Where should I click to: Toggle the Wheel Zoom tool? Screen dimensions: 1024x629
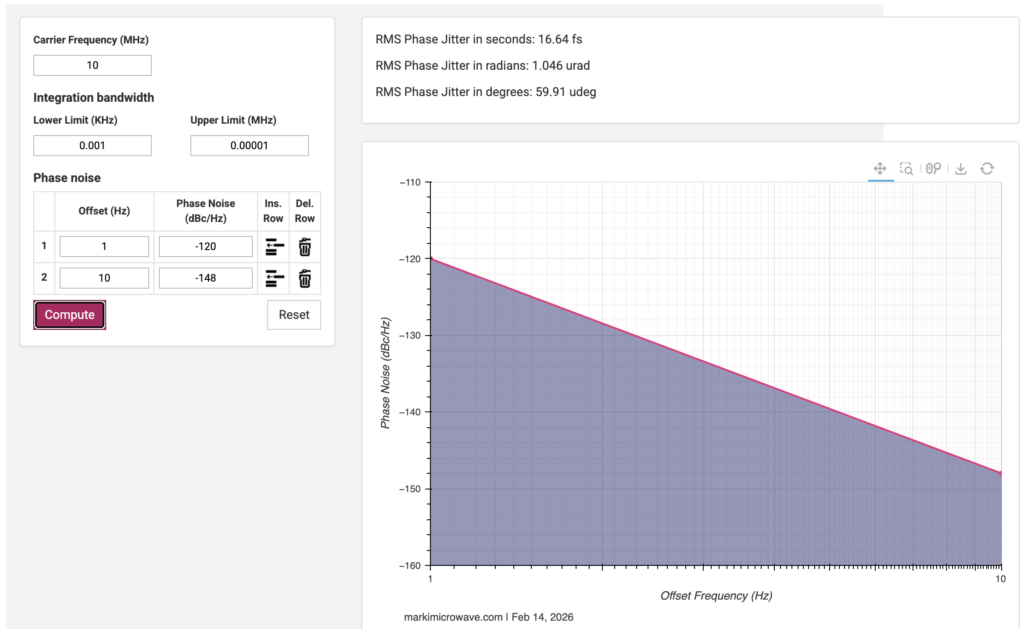pyautogui.click(x=933, y=169)
